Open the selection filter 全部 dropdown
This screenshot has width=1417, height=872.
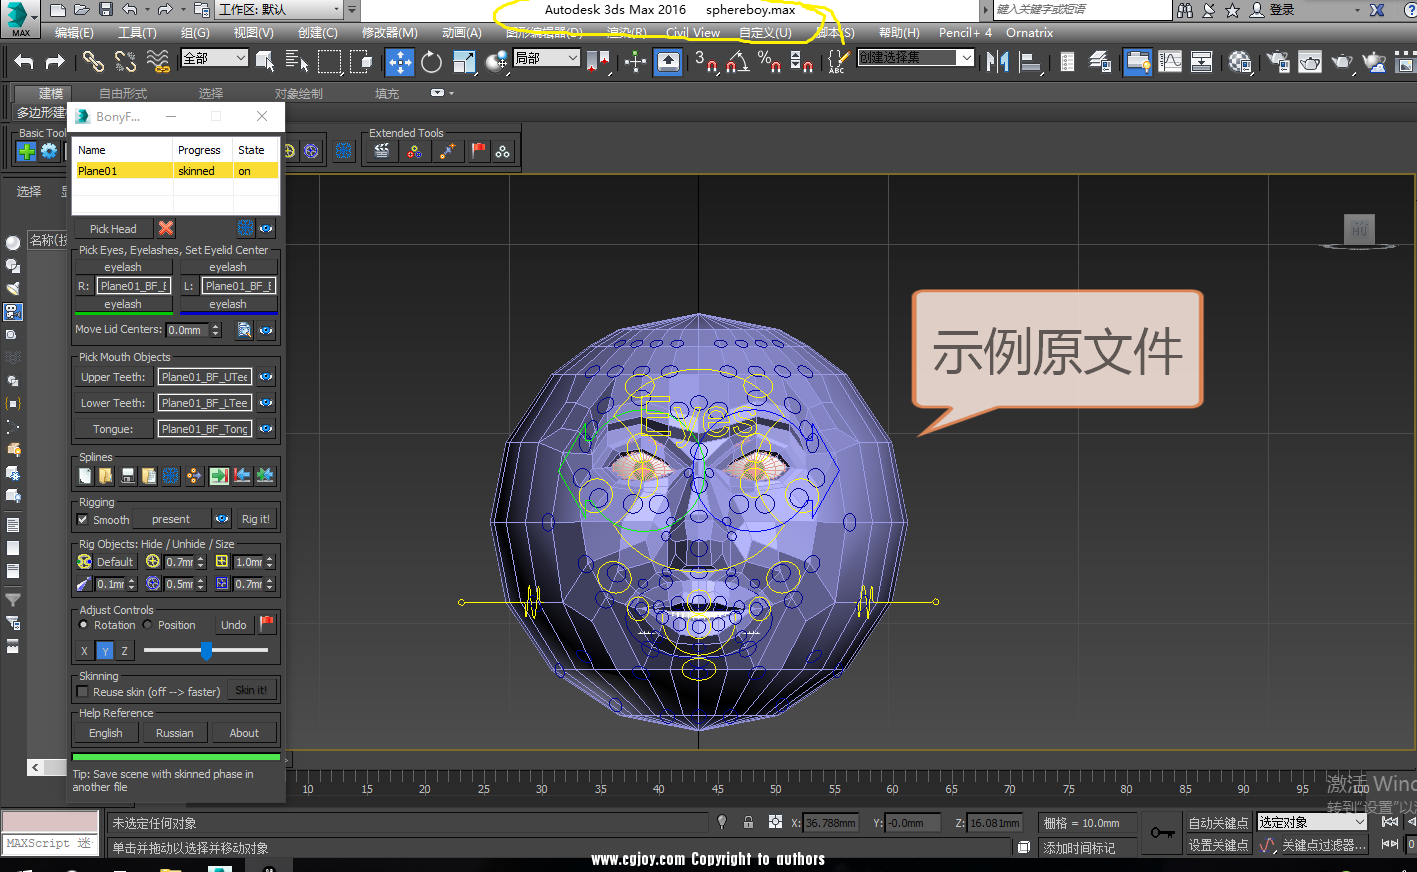(x=214, y=58)
